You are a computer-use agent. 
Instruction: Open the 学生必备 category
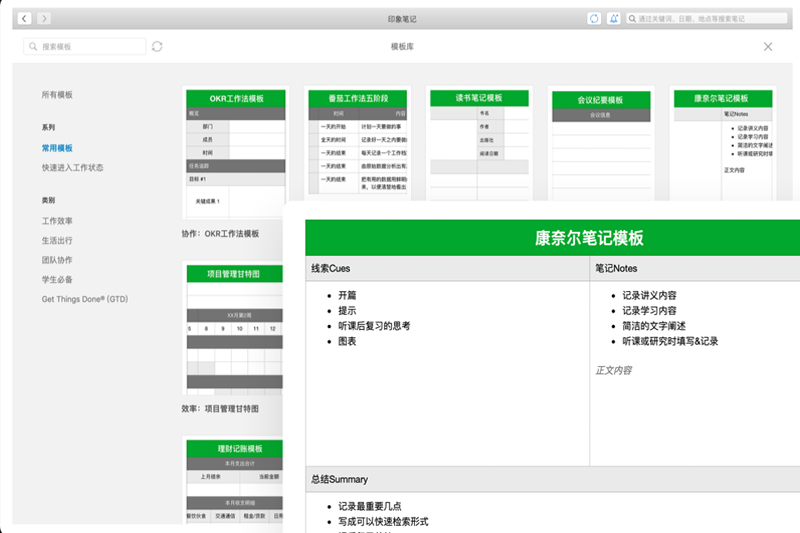point(57,280)
